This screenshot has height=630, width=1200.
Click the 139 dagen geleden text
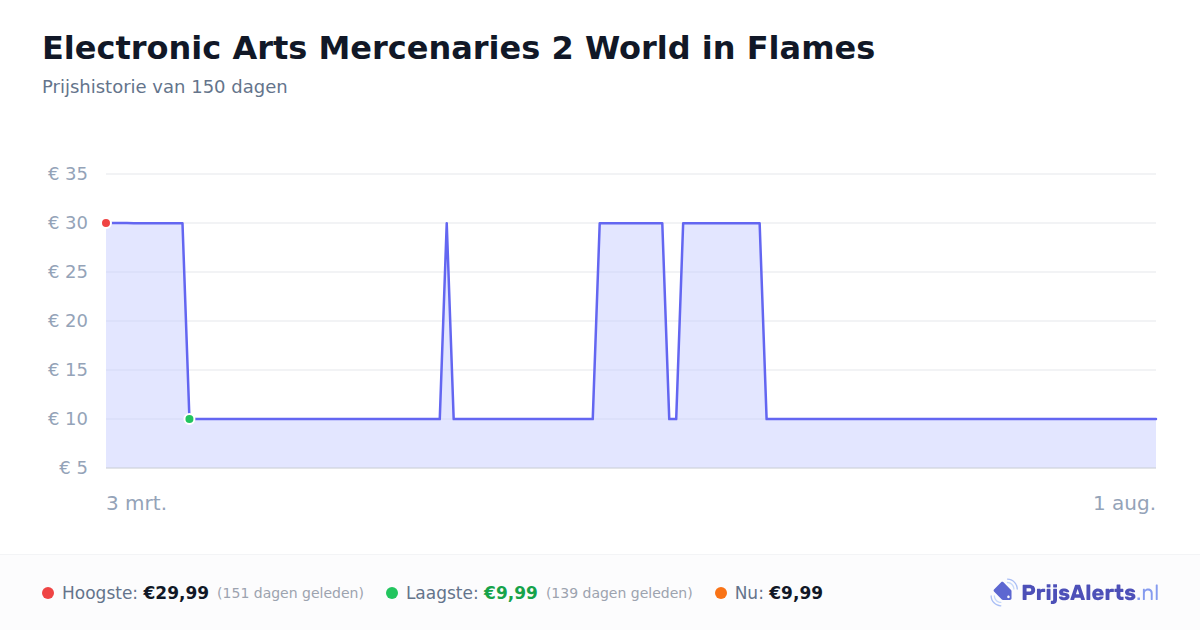(x=619, y=593)
